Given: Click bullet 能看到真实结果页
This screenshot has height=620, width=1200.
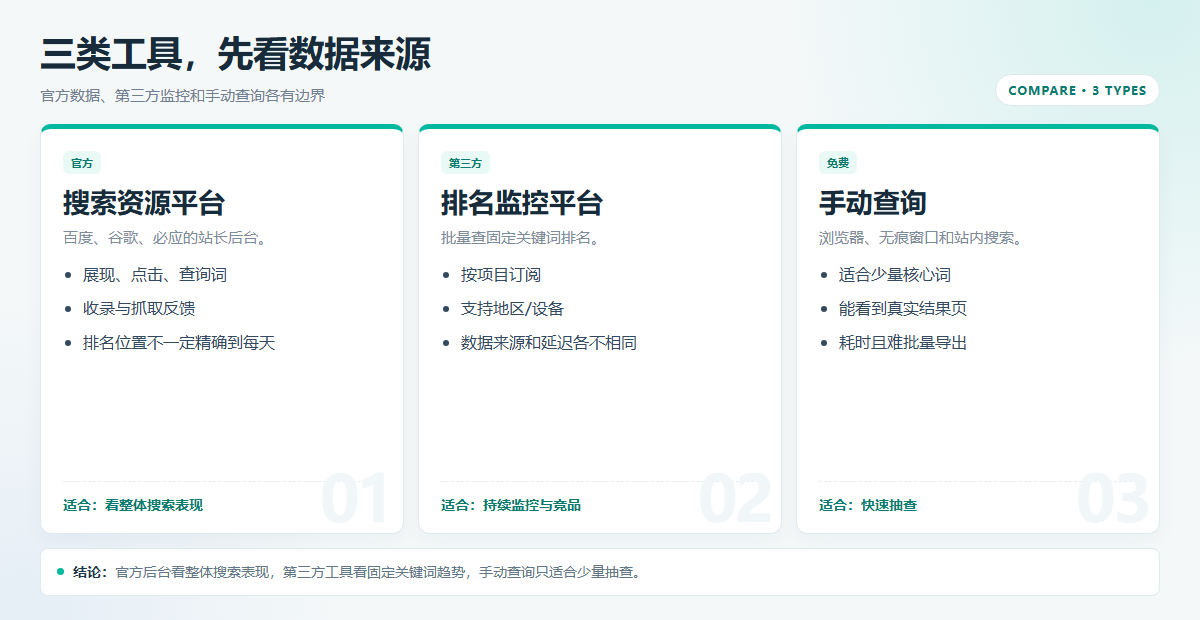Looking at the screenshot, I should tap(903, 309).
